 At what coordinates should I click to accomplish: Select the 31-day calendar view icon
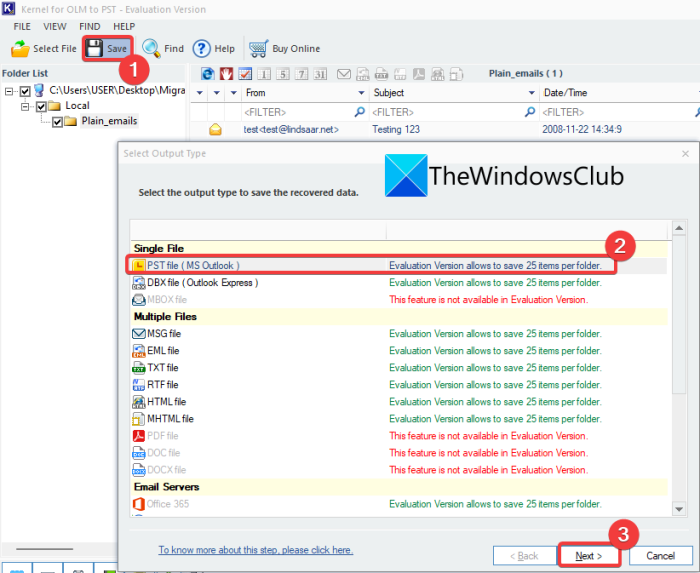(x=320, y=74)
